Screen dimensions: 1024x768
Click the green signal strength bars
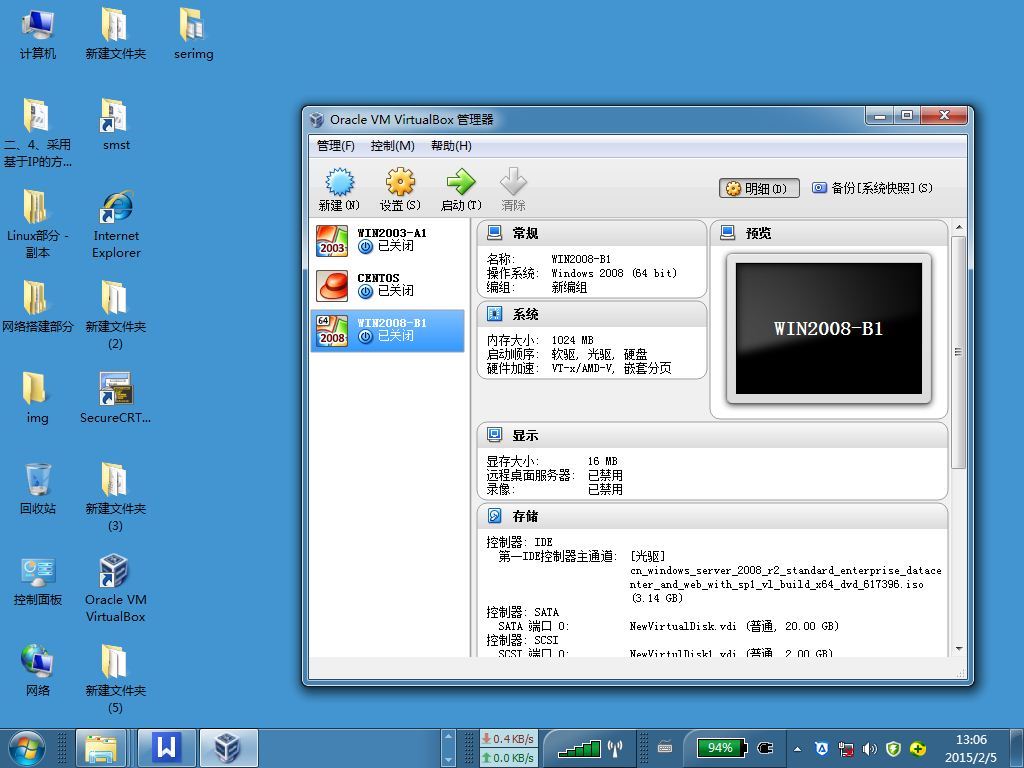coord(579,748)
